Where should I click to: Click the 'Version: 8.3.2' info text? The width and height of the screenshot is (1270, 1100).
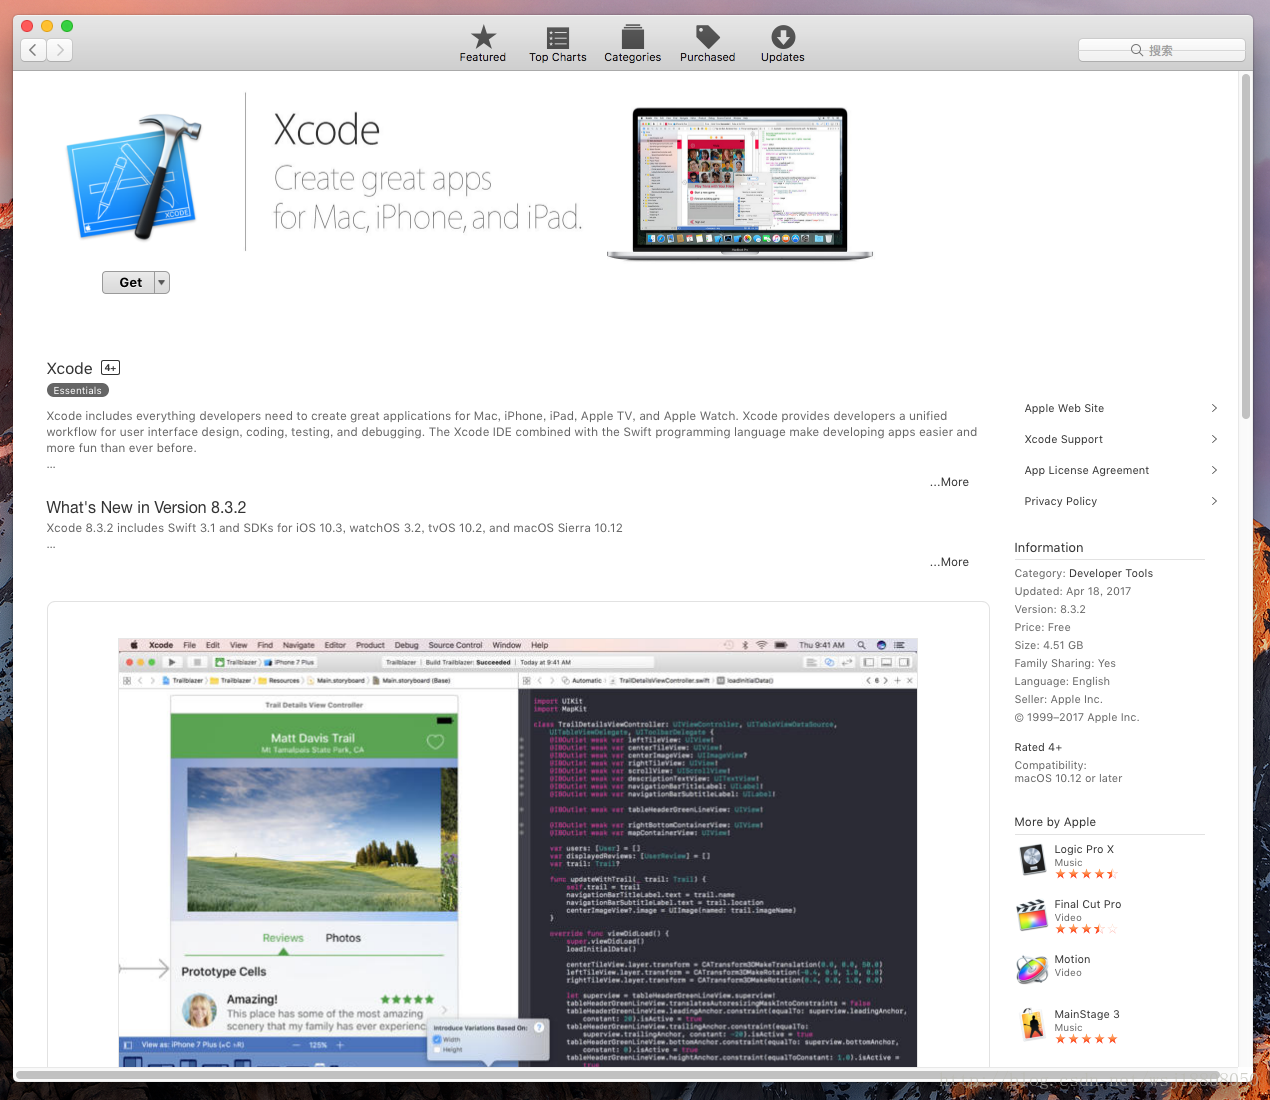point(1050,609)
